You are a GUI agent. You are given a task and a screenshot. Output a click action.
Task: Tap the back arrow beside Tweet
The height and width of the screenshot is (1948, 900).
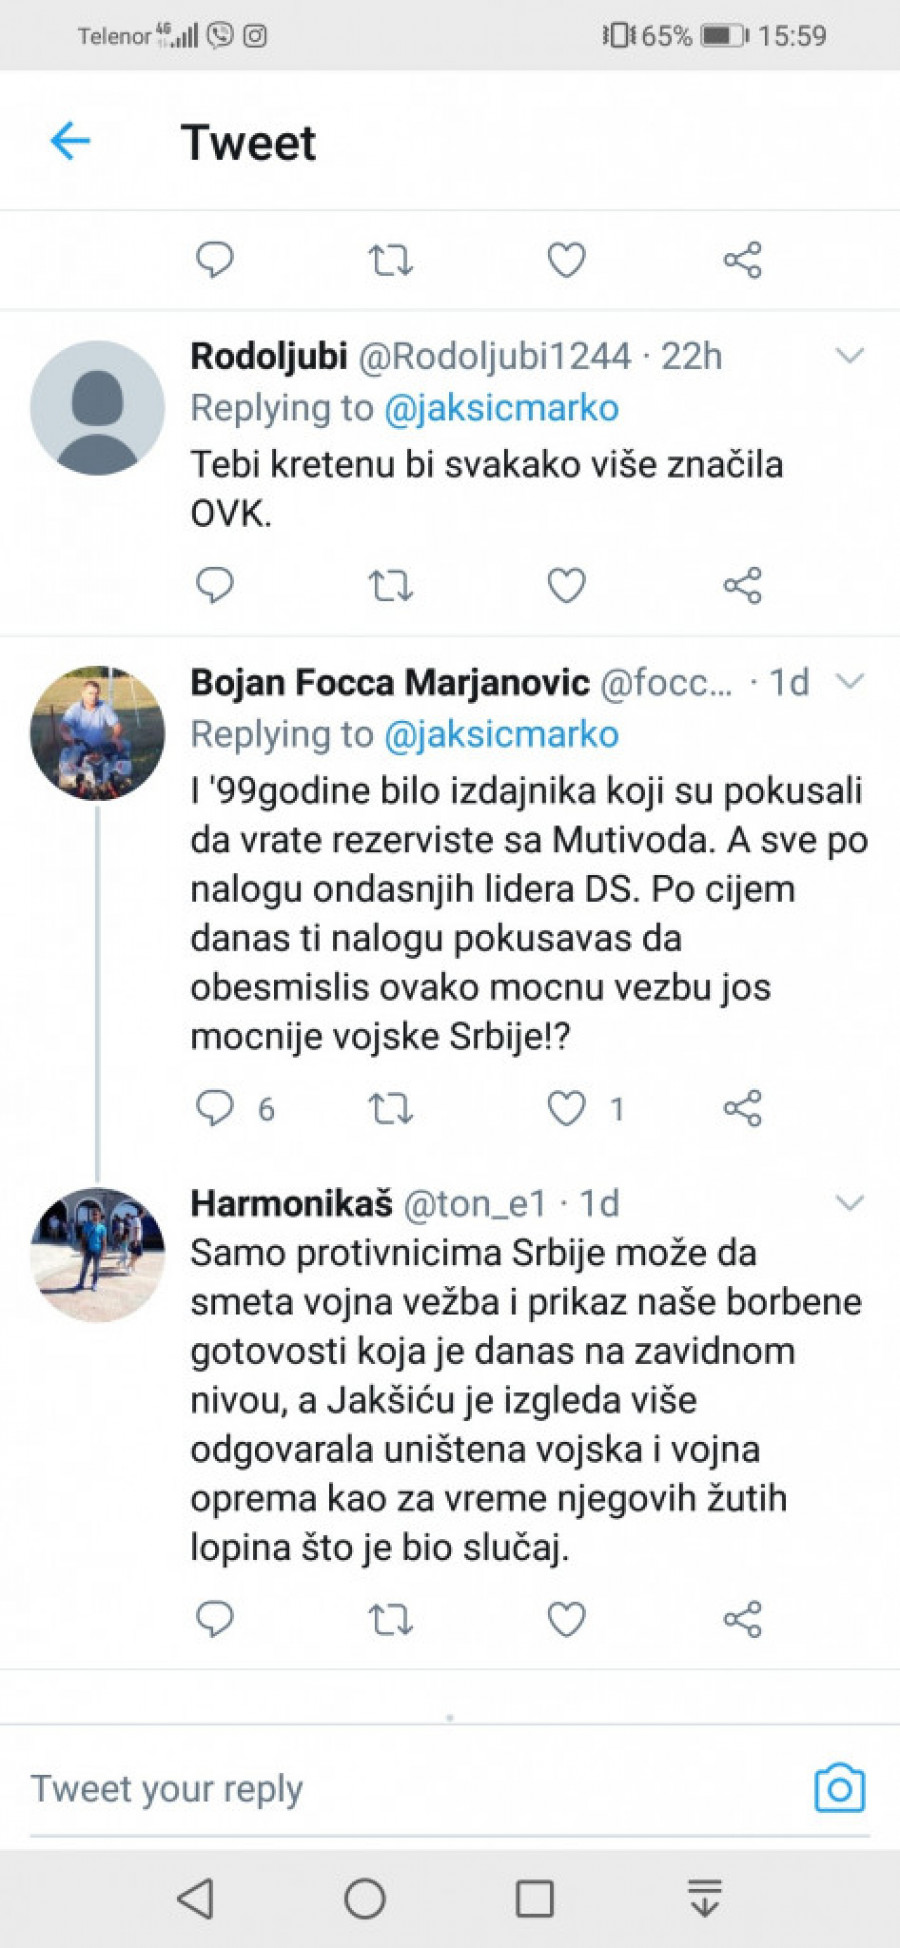click(70, 141)
